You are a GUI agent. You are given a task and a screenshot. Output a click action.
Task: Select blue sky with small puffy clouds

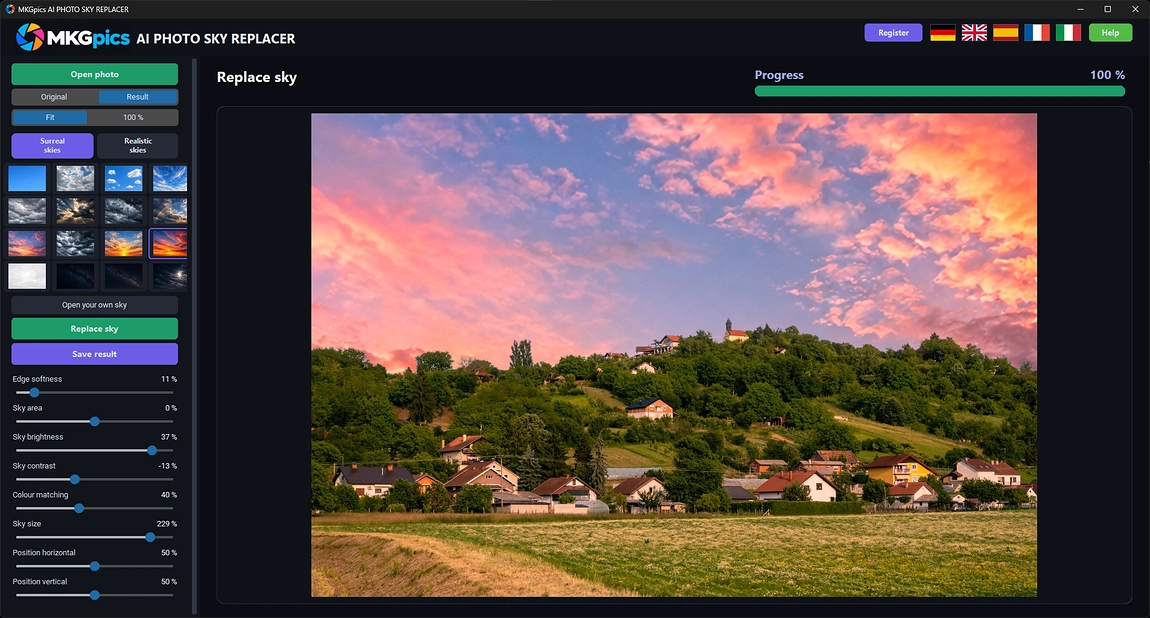click(123, 178)
